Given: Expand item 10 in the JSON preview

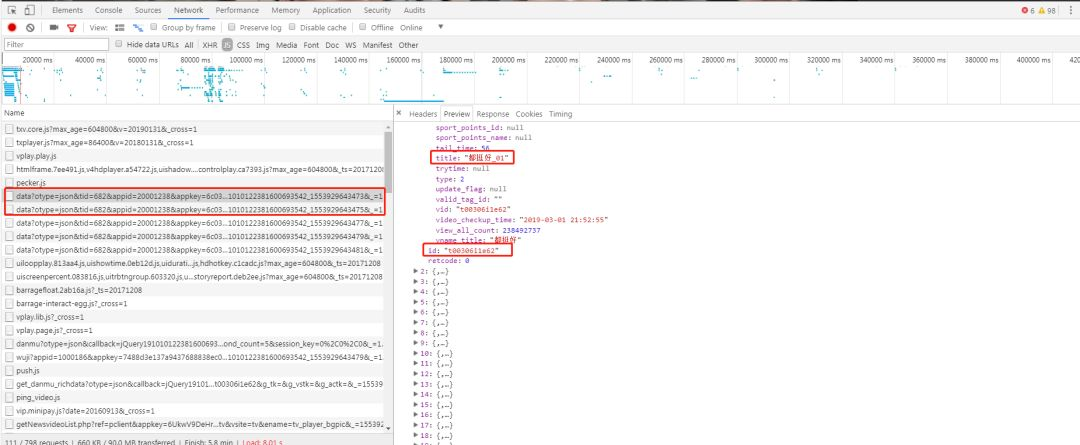Looking at the screenshot, I should click(x=415, y=353).
